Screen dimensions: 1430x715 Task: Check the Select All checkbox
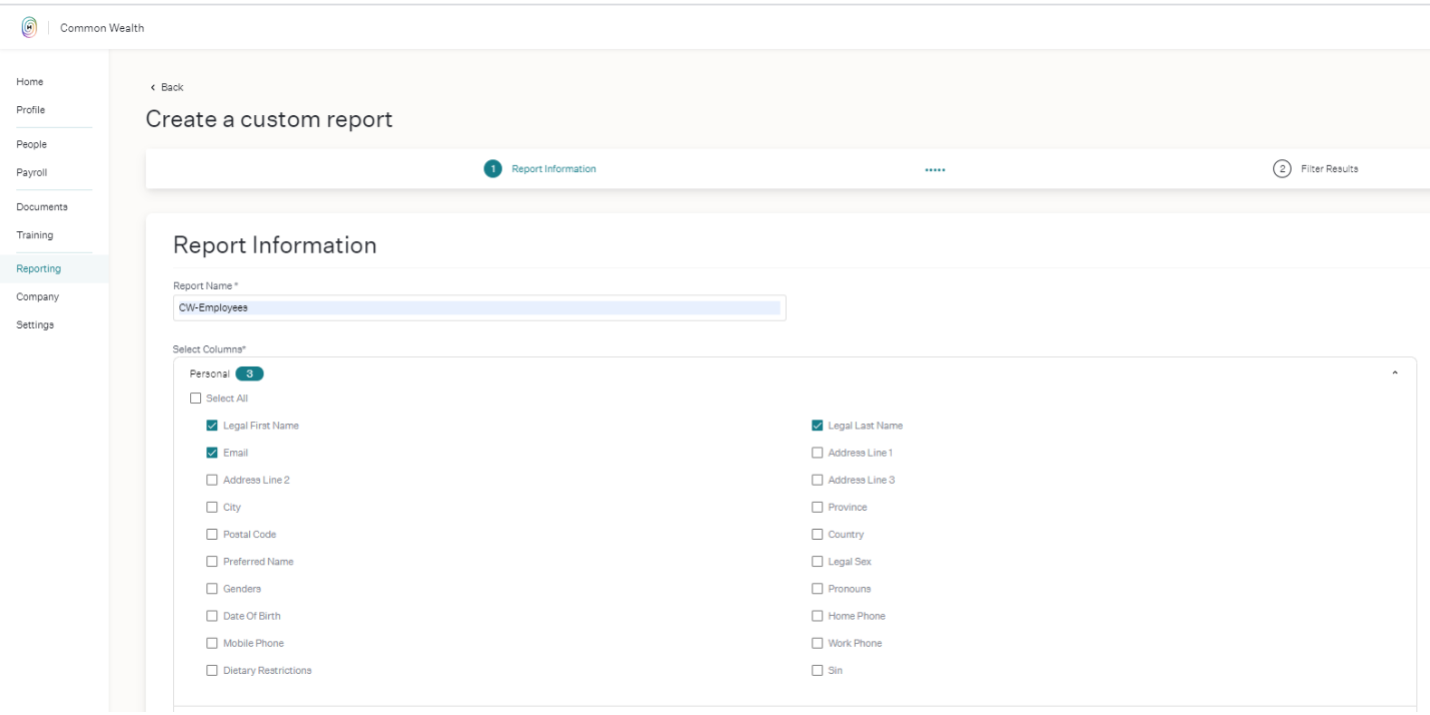195,399
